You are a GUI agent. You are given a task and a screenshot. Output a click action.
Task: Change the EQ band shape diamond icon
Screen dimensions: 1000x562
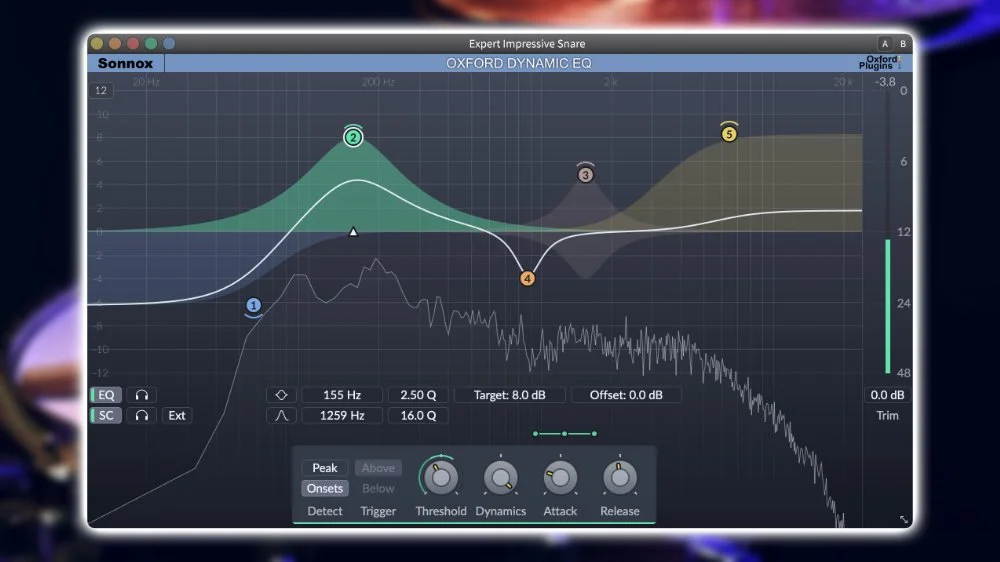tap(281, 395)
